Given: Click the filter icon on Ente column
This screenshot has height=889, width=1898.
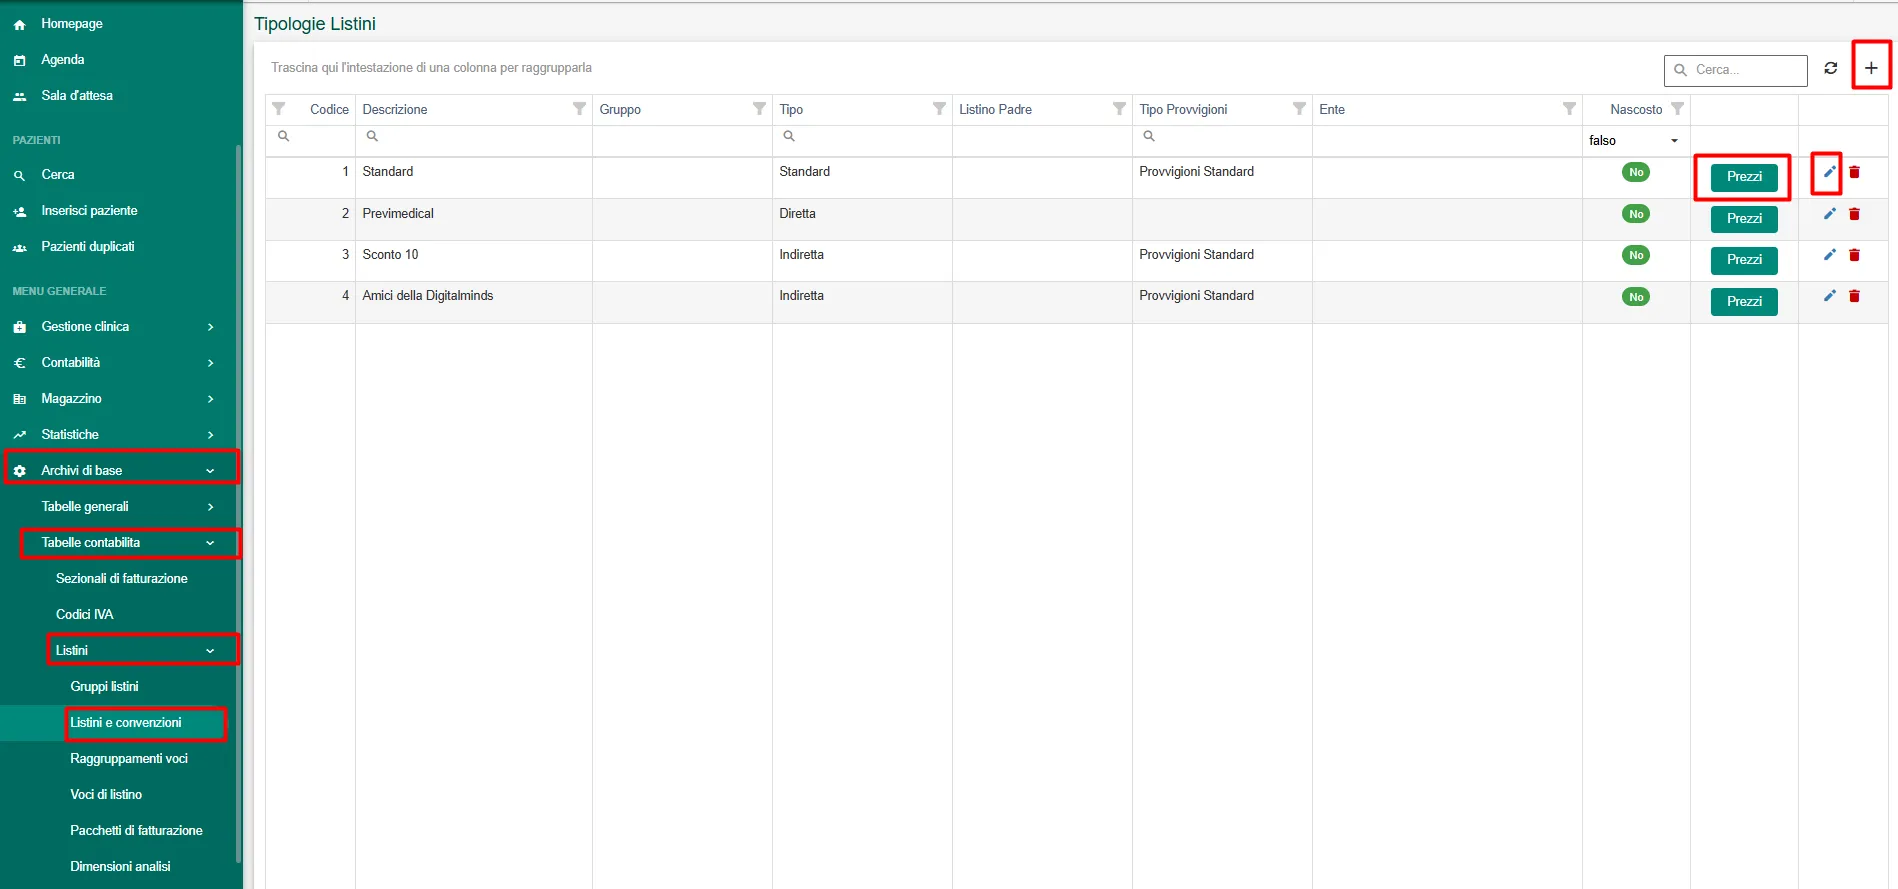Looking at the screenshot, I should coord(1569,109).
